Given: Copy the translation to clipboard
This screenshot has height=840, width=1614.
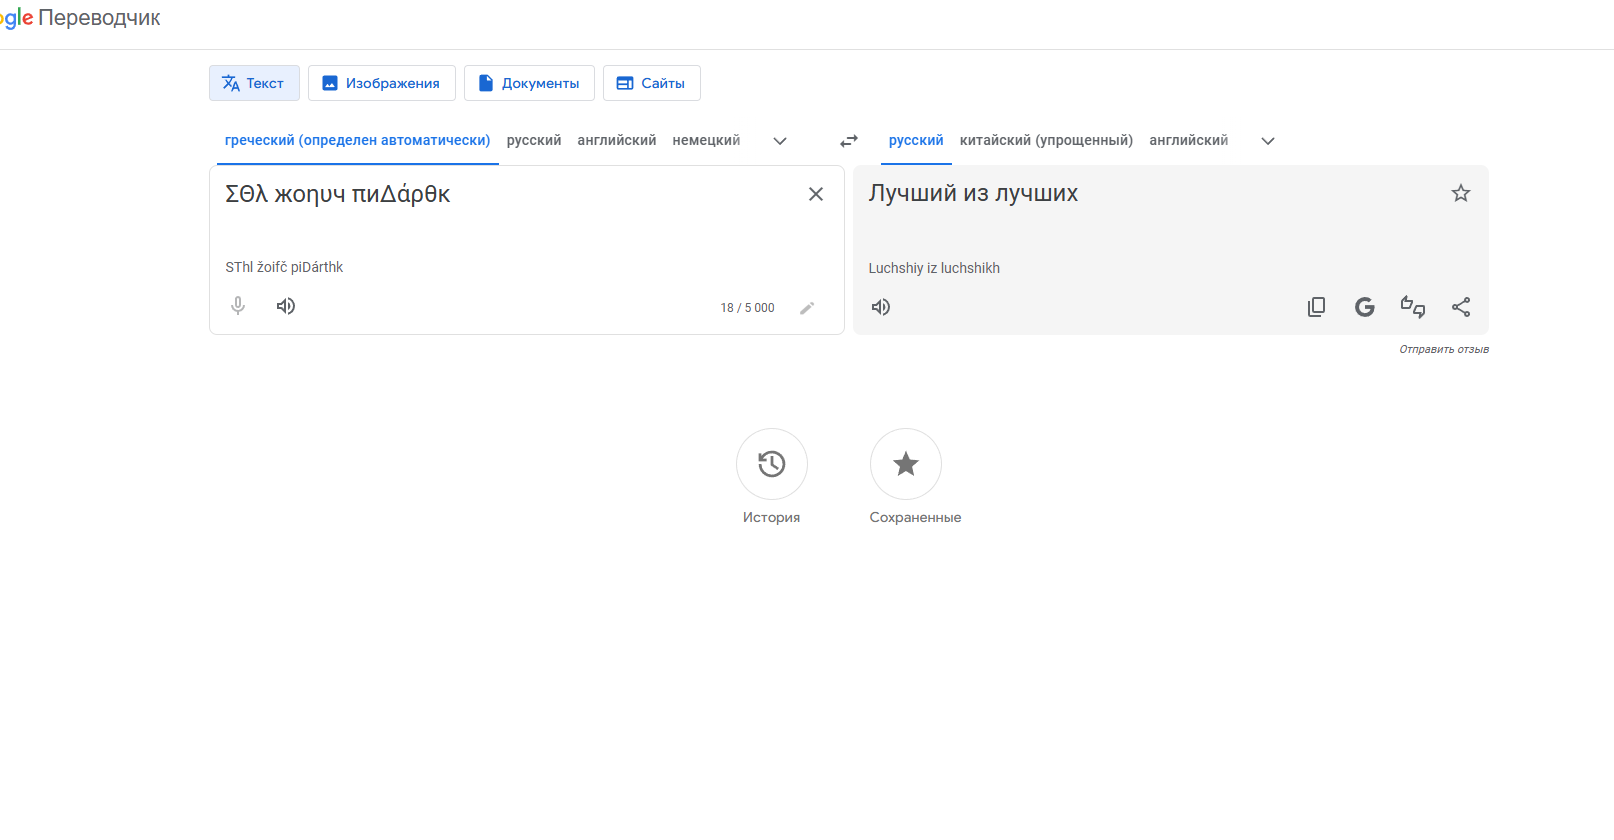Looking at the screenshot, I should (1317, 307).
